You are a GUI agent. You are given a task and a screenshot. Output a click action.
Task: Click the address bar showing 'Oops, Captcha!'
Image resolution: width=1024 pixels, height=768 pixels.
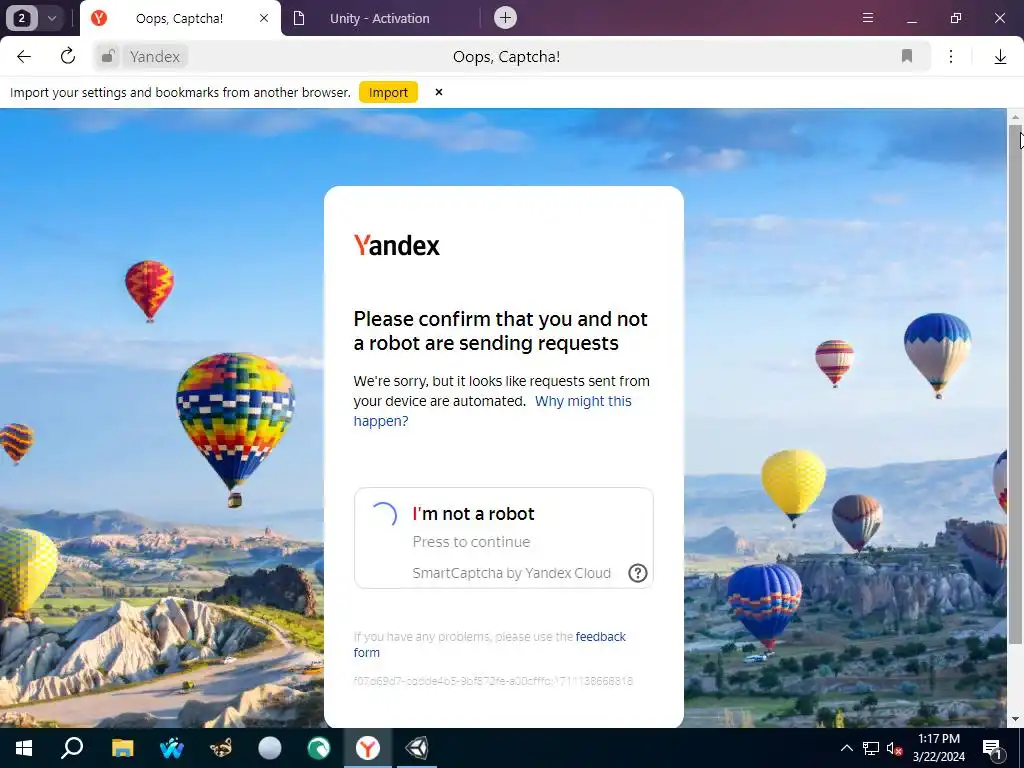506,56
